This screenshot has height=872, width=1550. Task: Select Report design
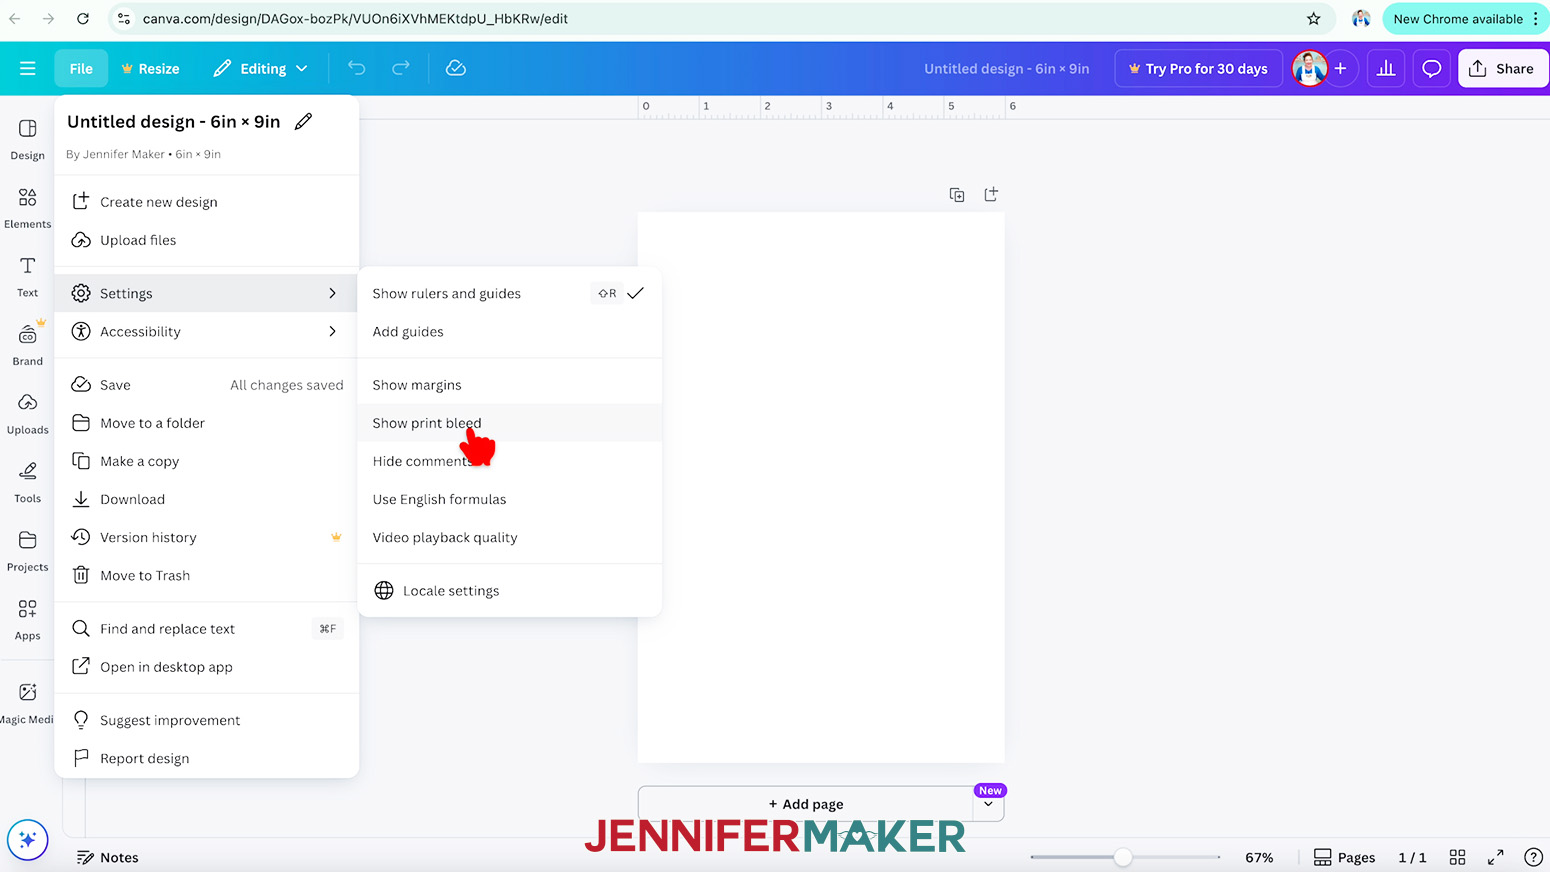206,758
